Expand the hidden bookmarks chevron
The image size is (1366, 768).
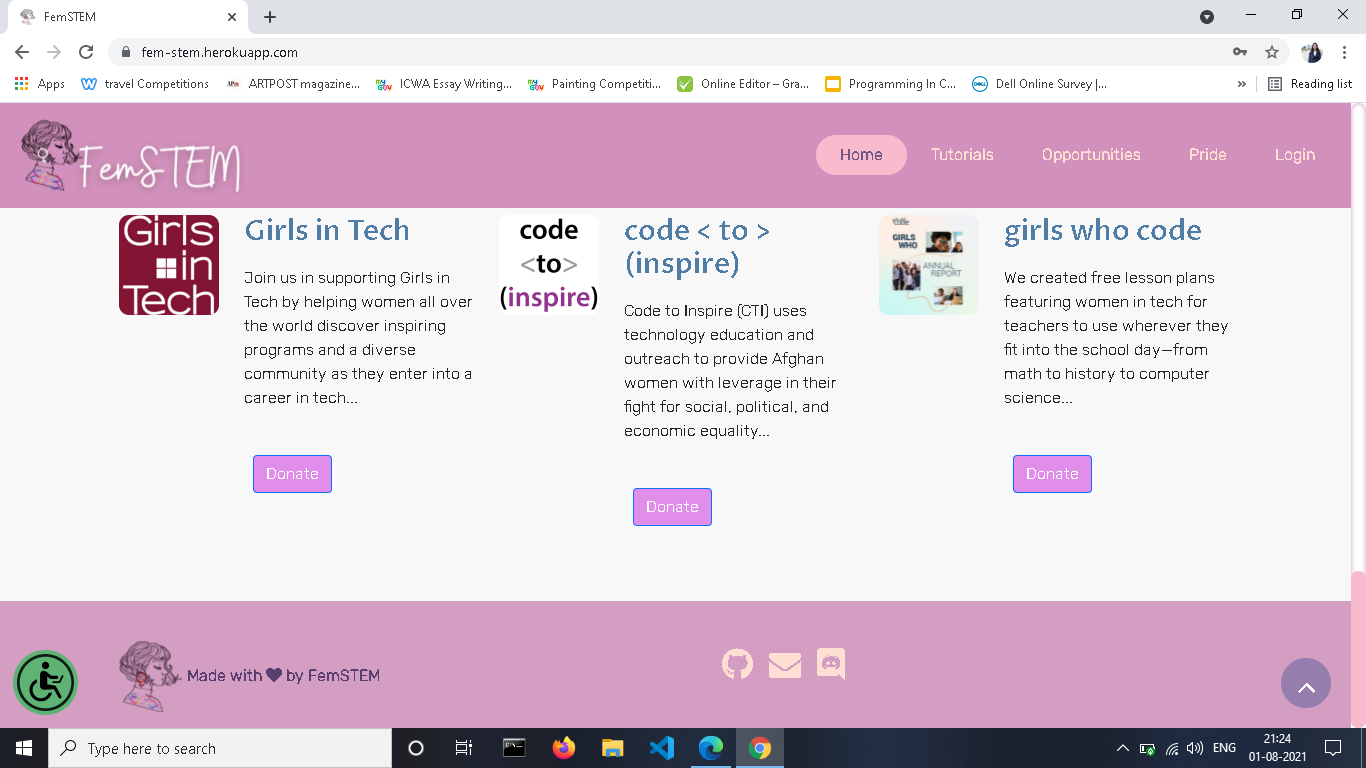tap(1242, 84)
